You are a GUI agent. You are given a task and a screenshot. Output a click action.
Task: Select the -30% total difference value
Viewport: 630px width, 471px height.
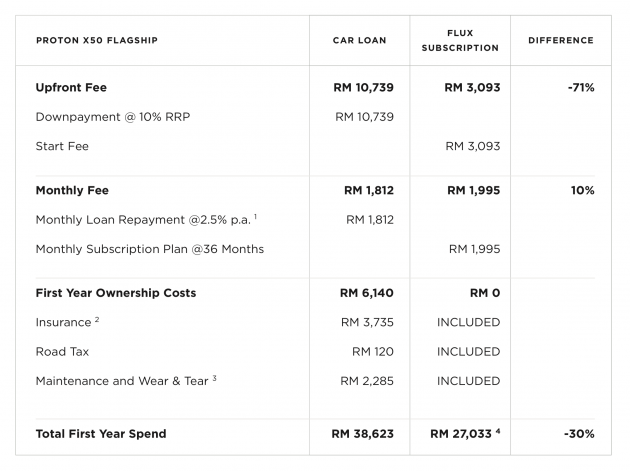click(x=579, y=434)
